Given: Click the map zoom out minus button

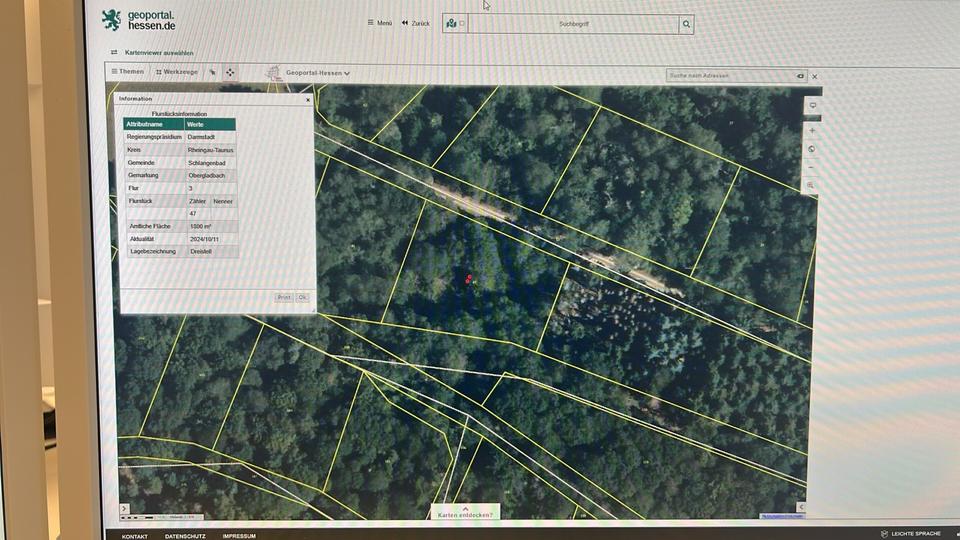Looking at the screenshot, I should pyautogui.click(x=812, y=167).
